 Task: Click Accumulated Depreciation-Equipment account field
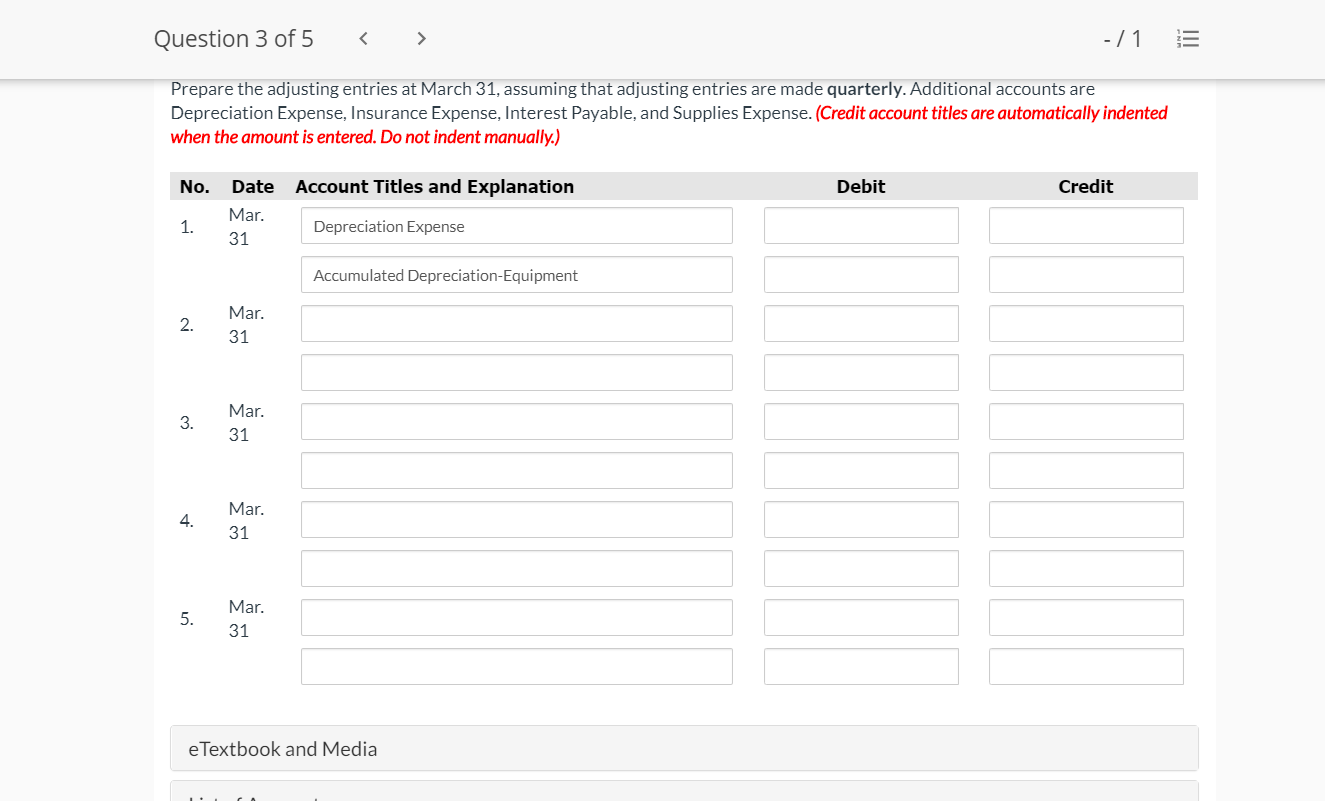(517, 275)
